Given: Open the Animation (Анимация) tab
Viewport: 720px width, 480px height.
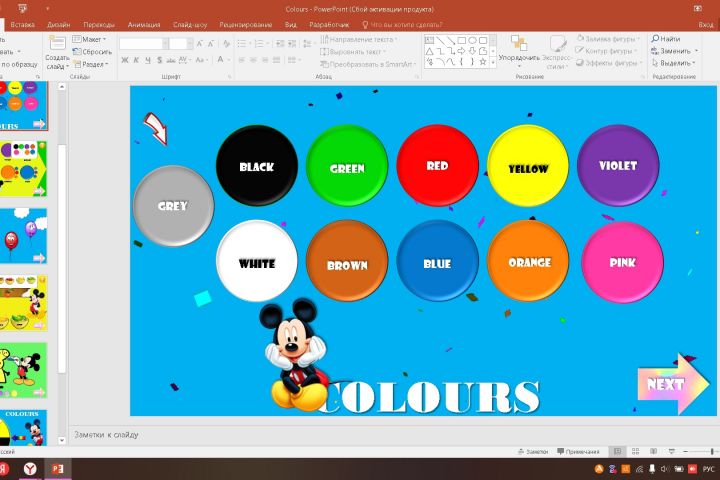Looking at the screenshot, I should [x=144, y=25].
